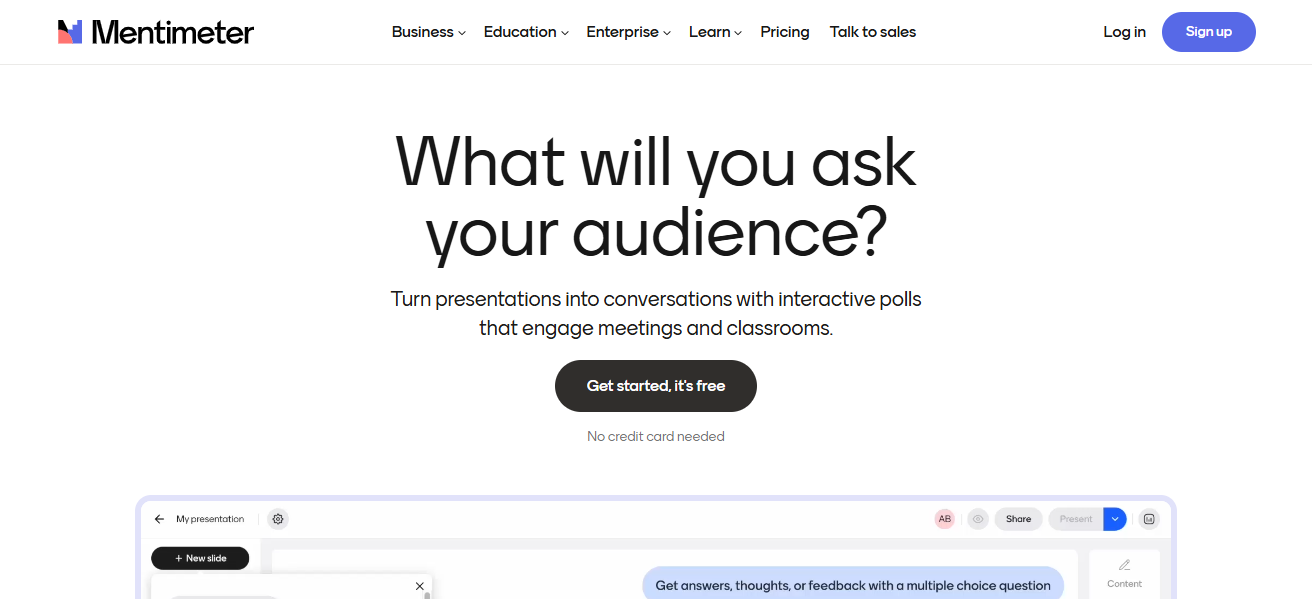Screen dimensions: 1312x599
Task: Open the Content pencil panel
Action: 1124,573
